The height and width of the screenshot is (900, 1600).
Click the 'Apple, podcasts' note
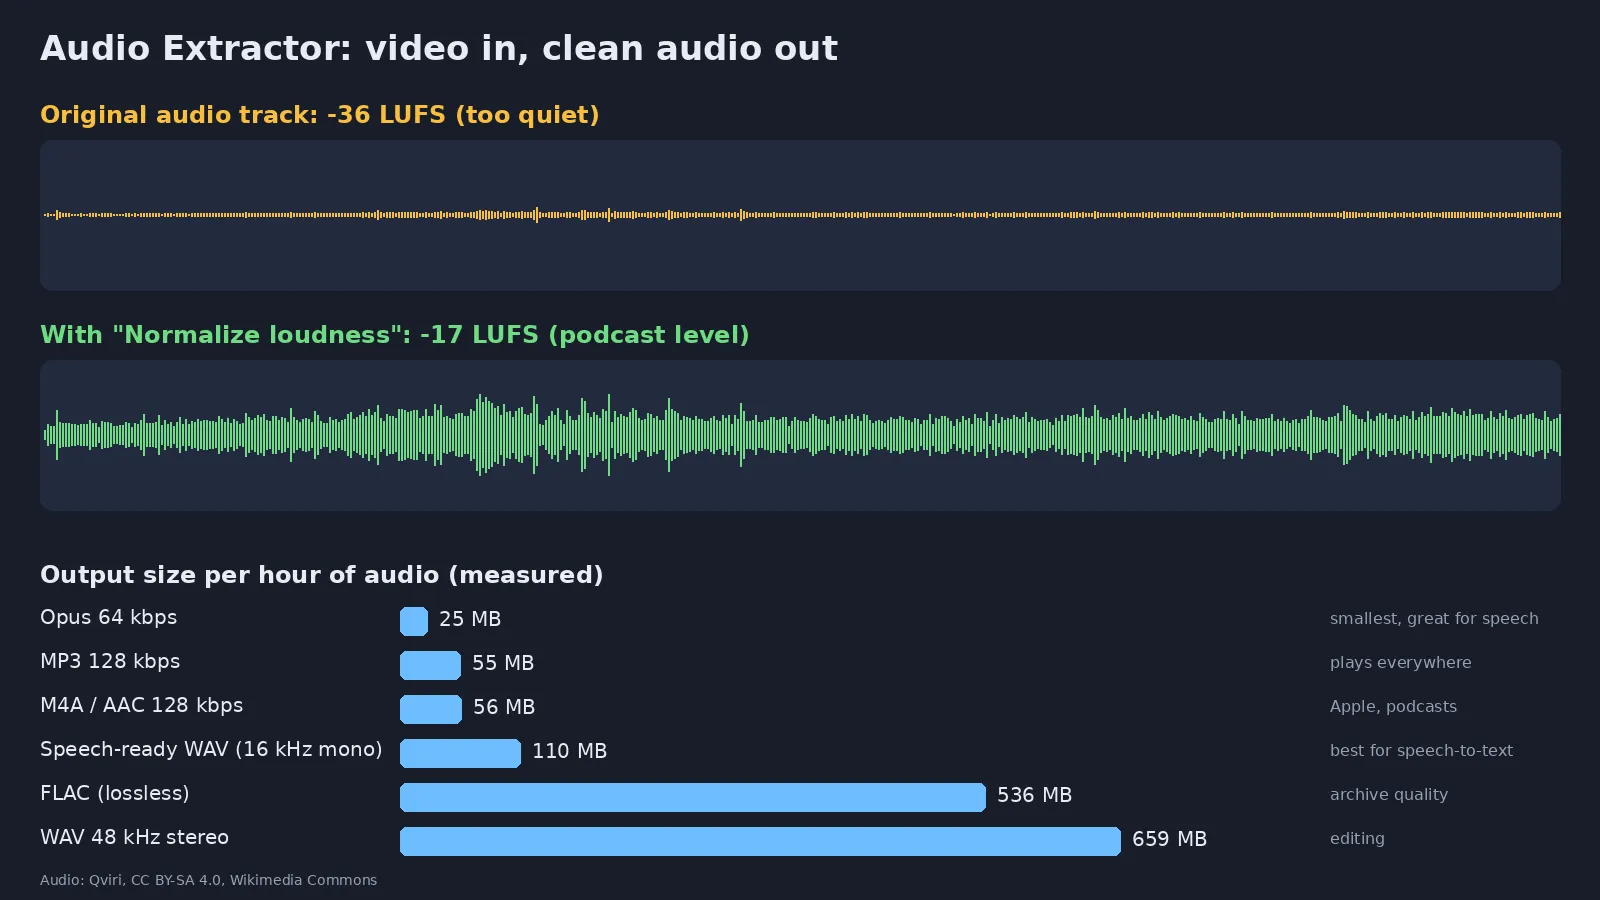coord(1393,707)
